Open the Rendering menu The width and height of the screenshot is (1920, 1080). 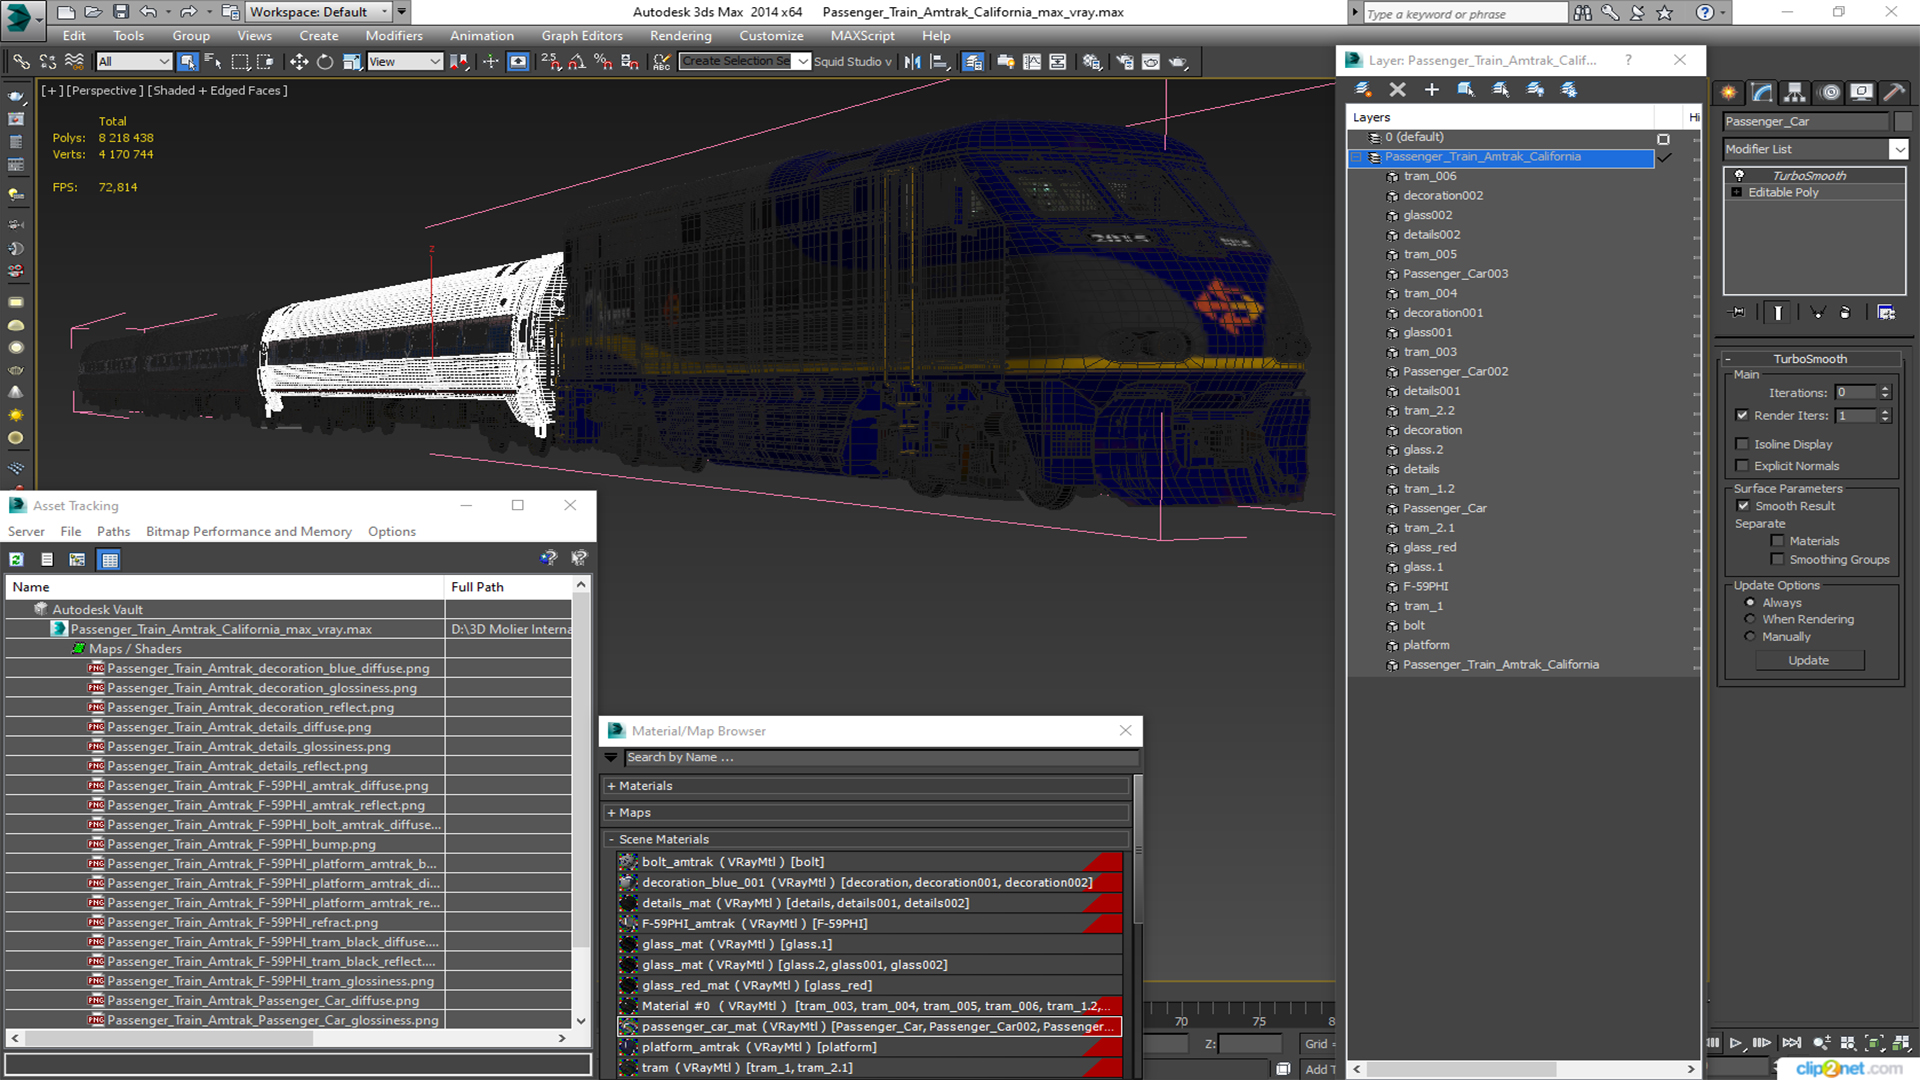pos(680,36)
